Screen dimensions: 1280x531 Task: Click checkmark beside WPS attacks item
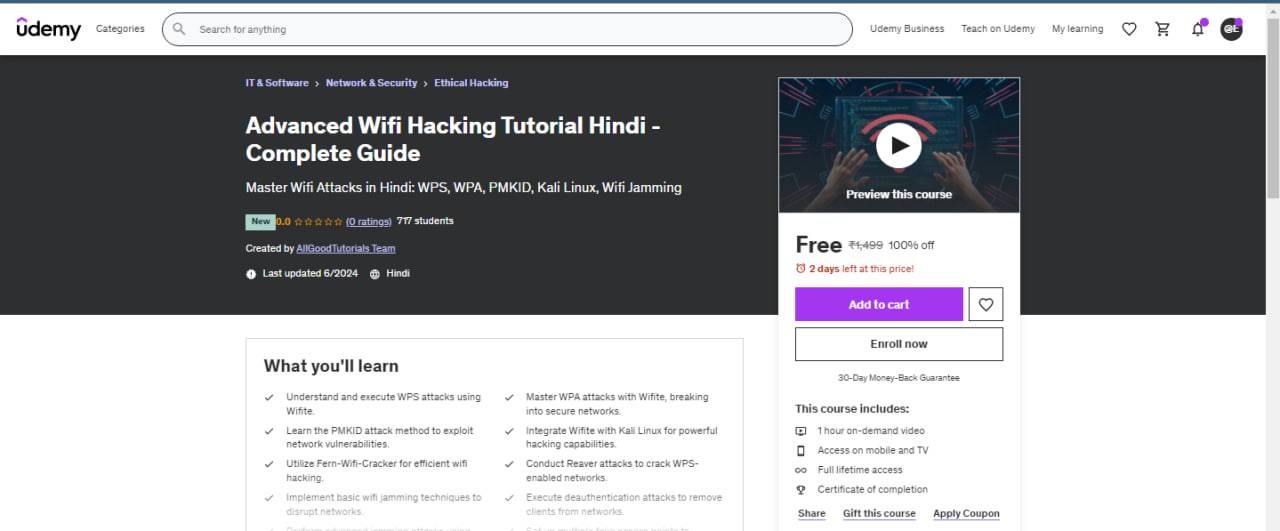(x=269, y=397)
